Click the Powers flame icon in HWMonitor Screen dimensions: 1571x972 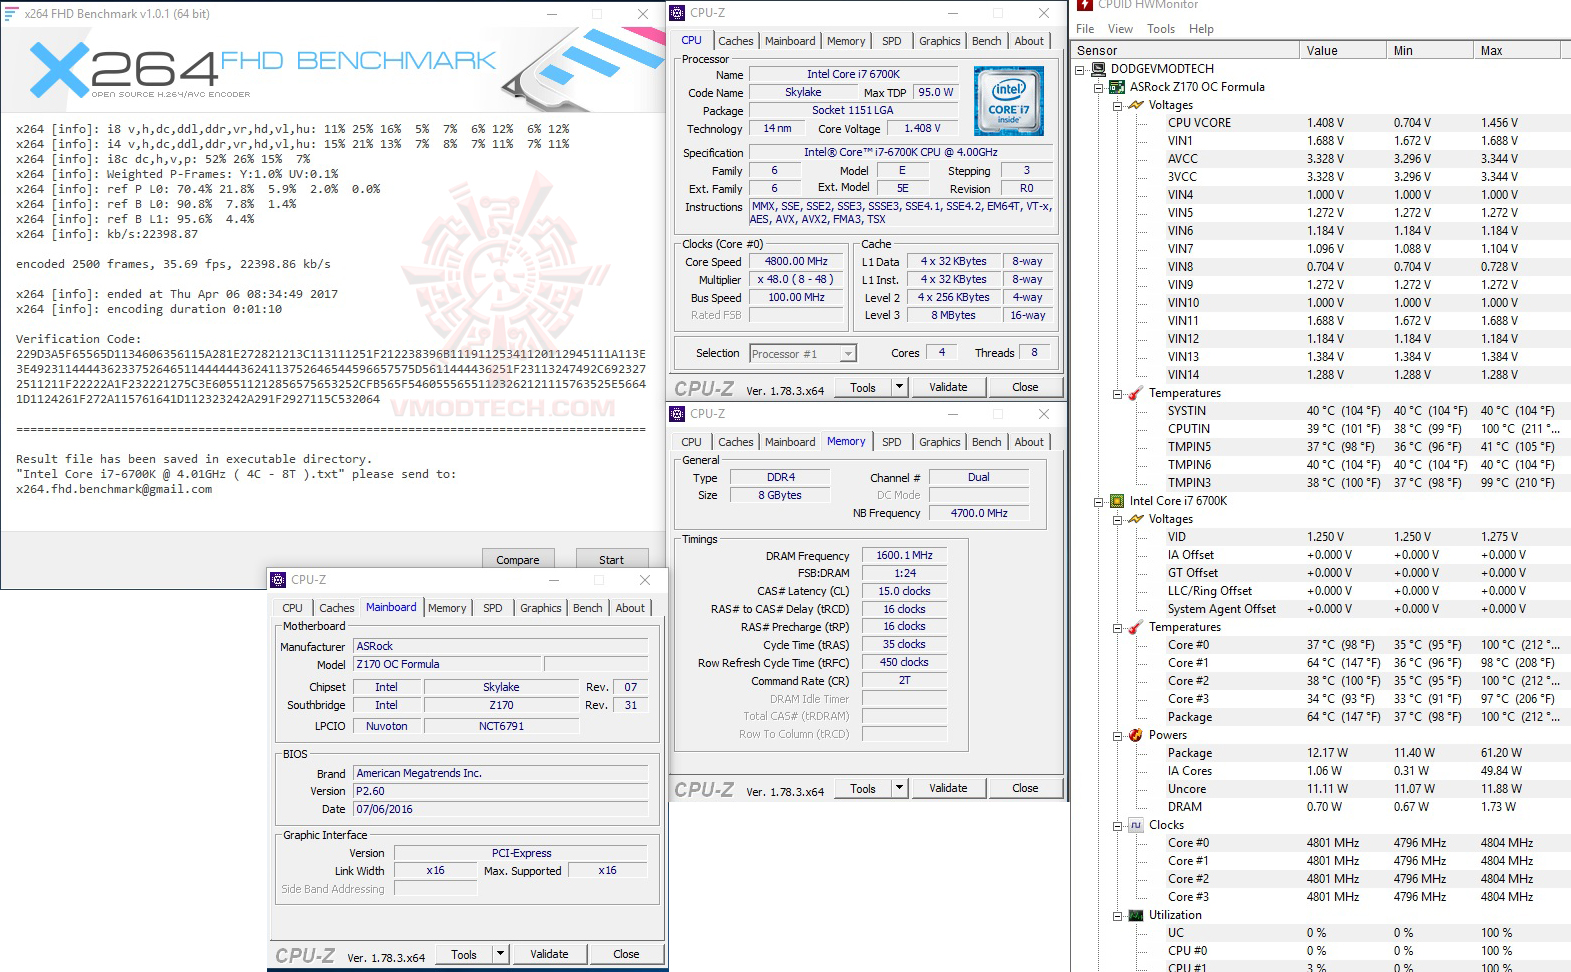(x=1136, y=735)
